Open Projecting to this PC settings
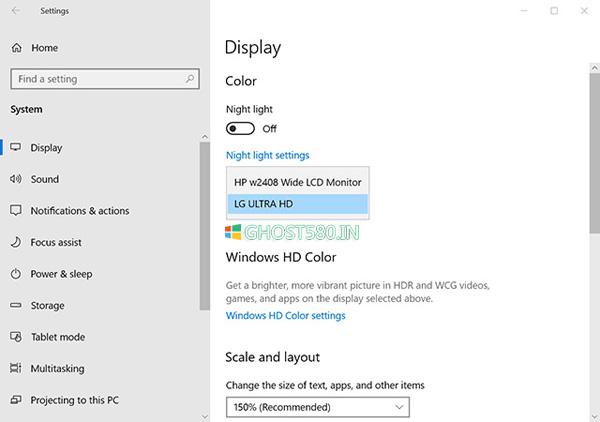 pyautogui.click(x=75, y=400)
